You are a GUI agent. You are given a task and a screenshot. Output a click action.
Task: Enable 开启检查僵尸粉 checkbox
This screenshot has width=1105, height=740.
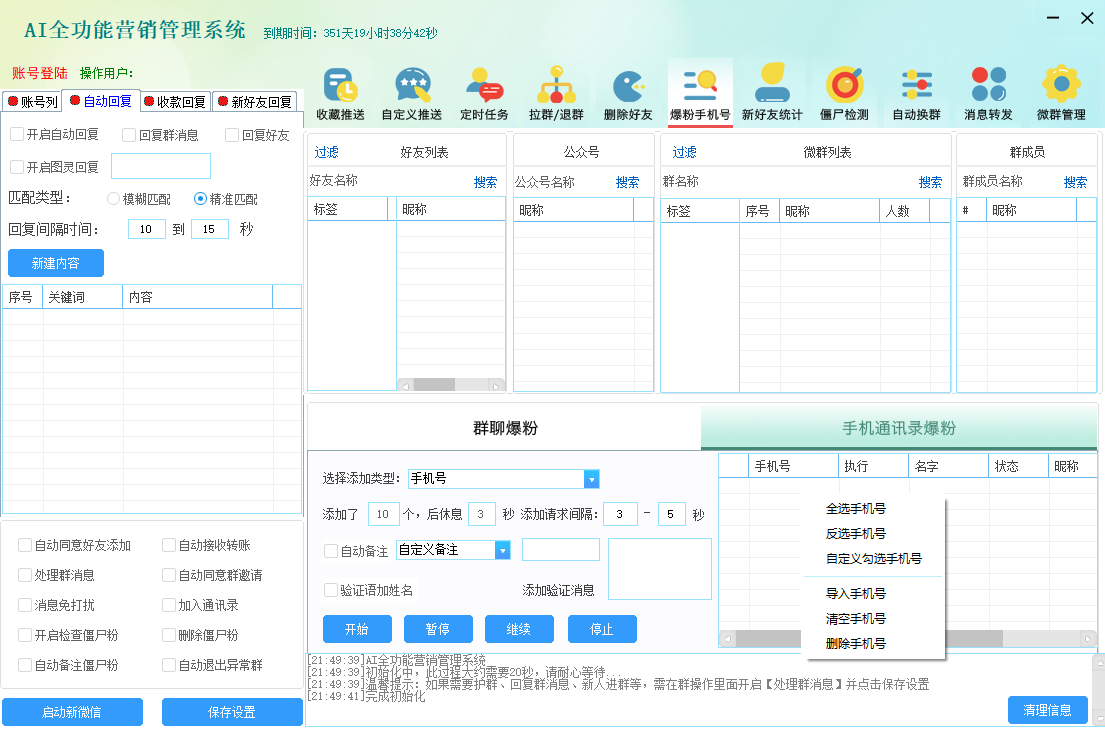pyautogui.click(x=25, y=635)
